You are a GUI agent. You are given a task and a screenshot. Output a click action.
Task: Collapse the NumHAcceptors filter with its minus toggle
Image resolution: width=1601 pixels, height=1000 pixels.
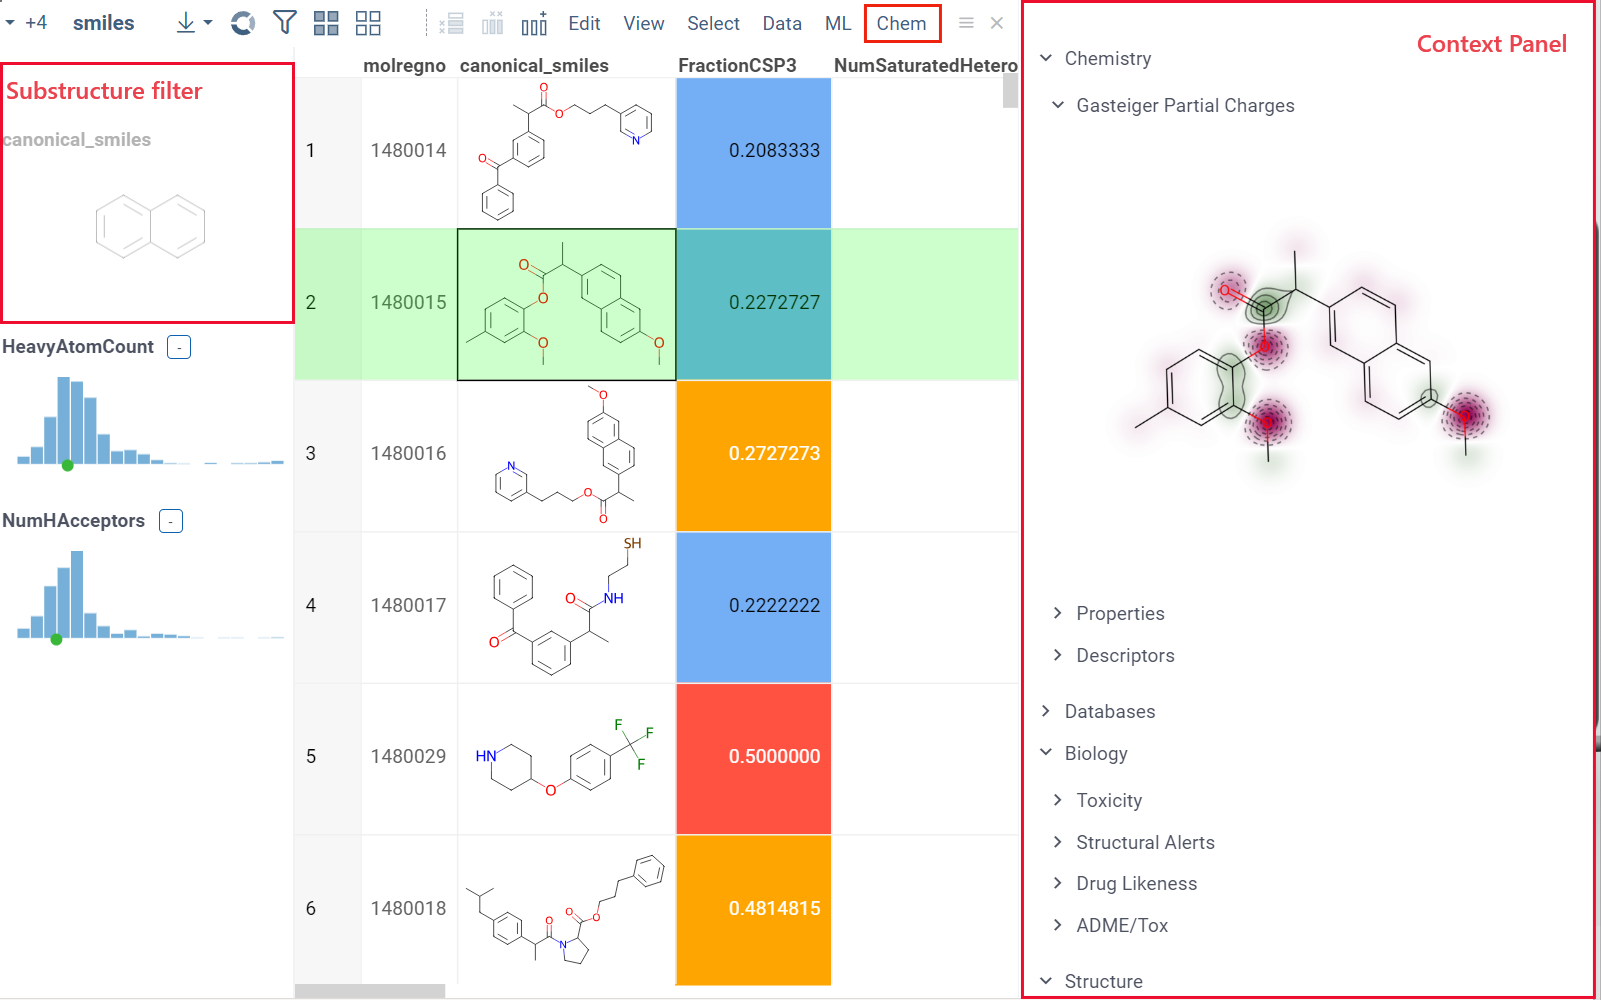[x=170, y=521]
